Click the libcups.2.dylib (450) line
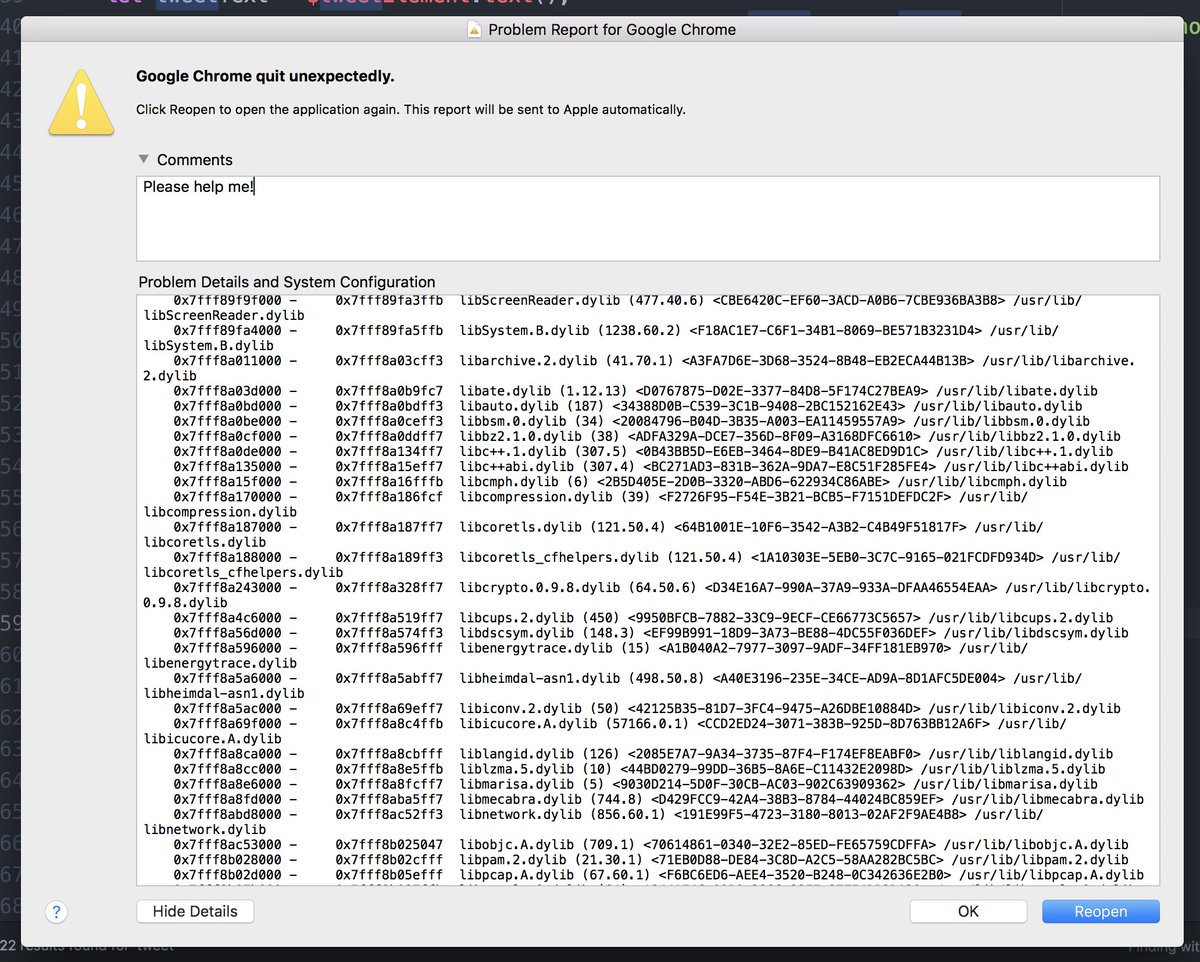 point(643,618)
